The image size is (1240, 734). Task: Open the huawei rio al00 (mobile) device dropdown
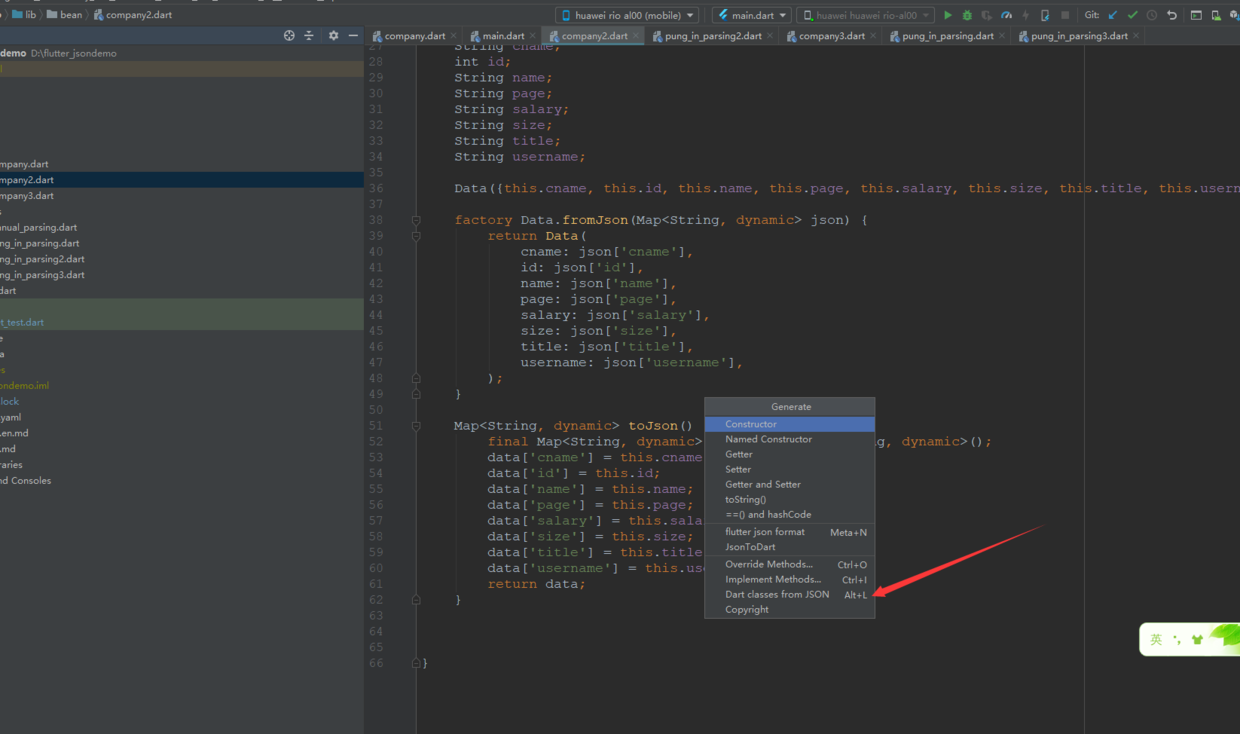click(628, 15)
